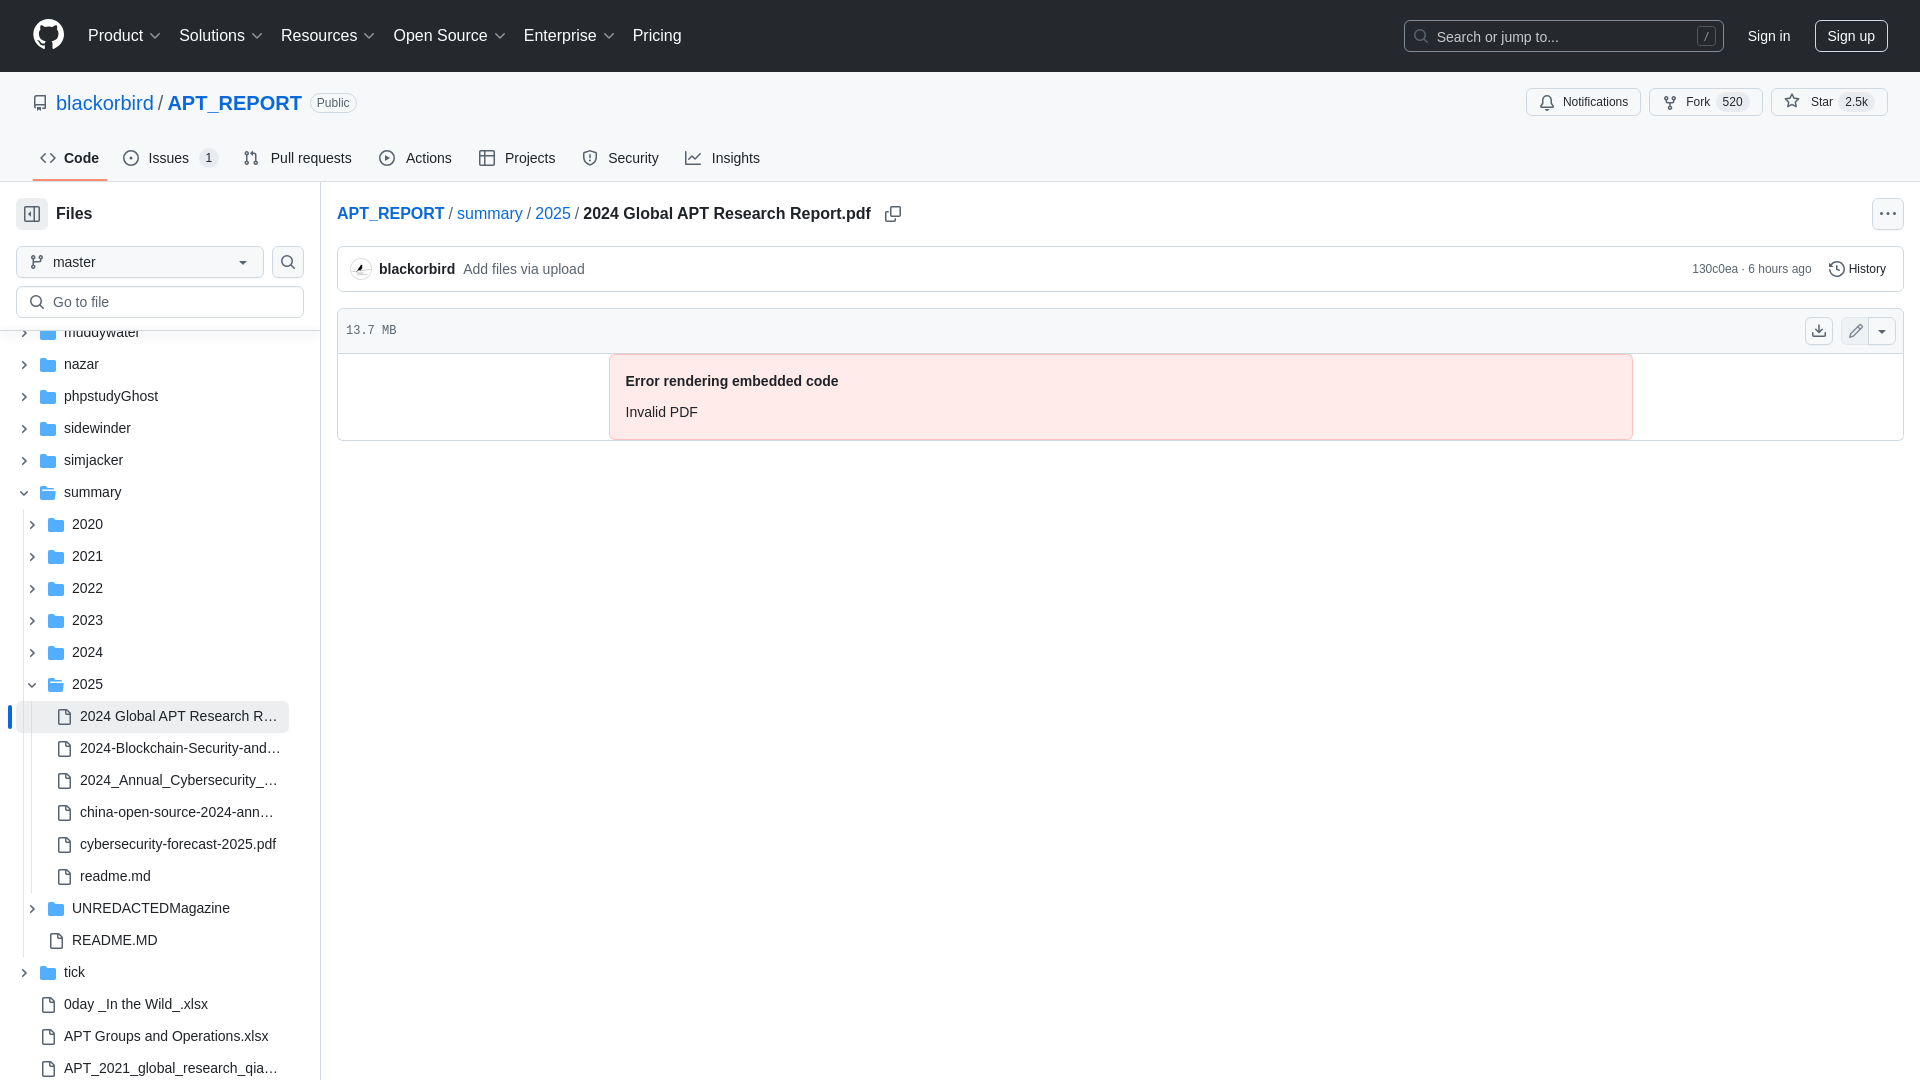Collapse the summary folder chevron
This screenshot has height=1080, width=1920.
pos(24,493)
